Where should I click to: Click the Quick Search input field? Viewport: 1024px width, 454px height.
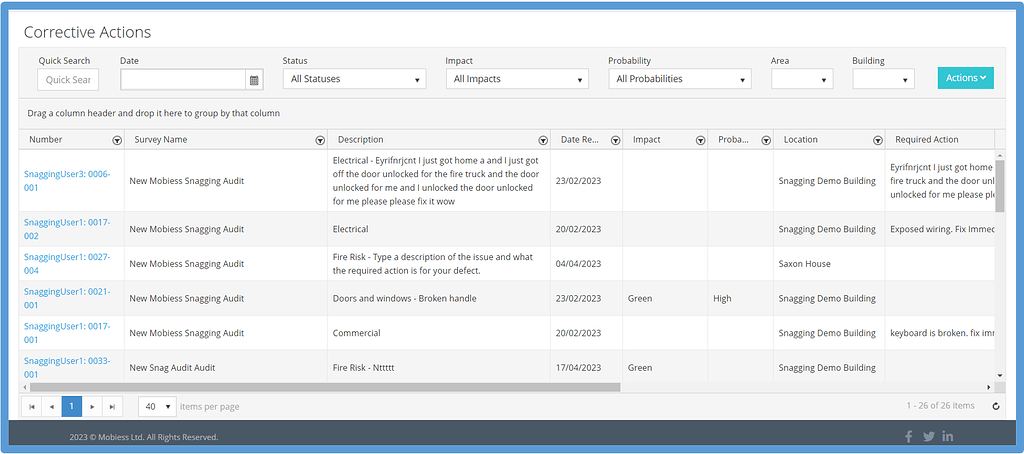(x=68, y=80)
